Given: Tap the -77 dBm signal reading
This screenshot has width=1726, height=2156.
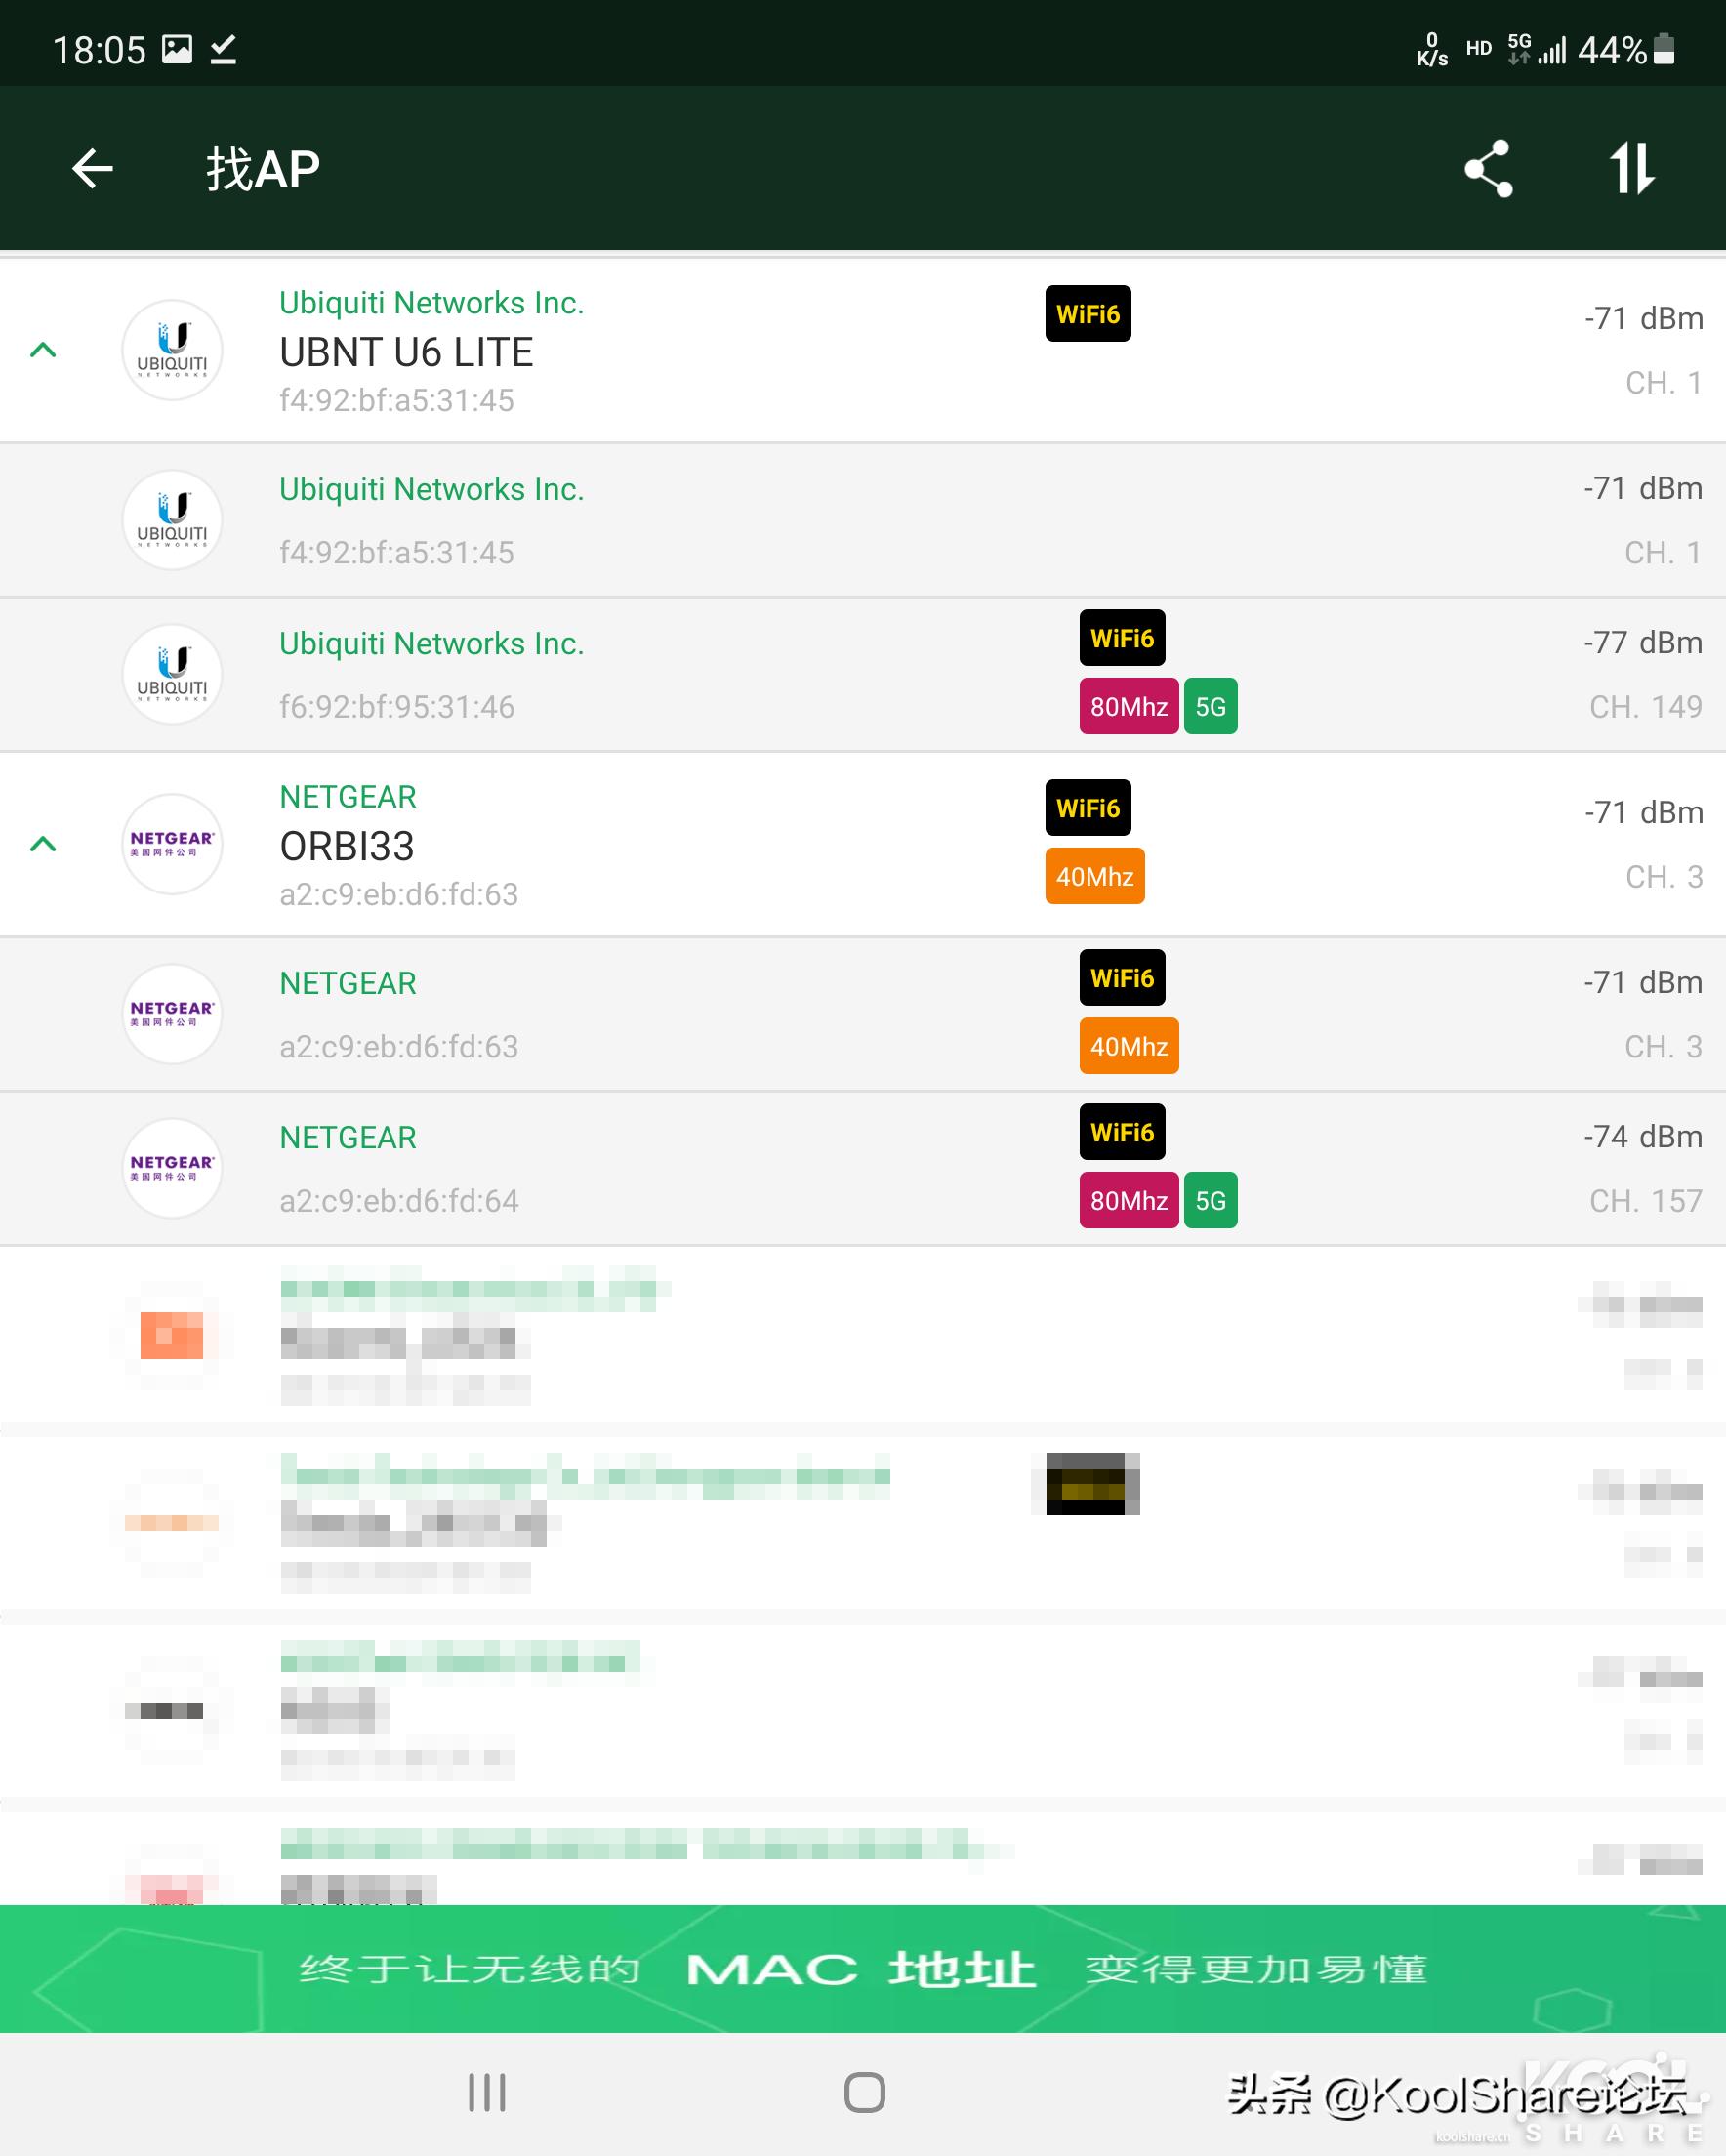Looking at the screenshot, I should point(1642,642).
